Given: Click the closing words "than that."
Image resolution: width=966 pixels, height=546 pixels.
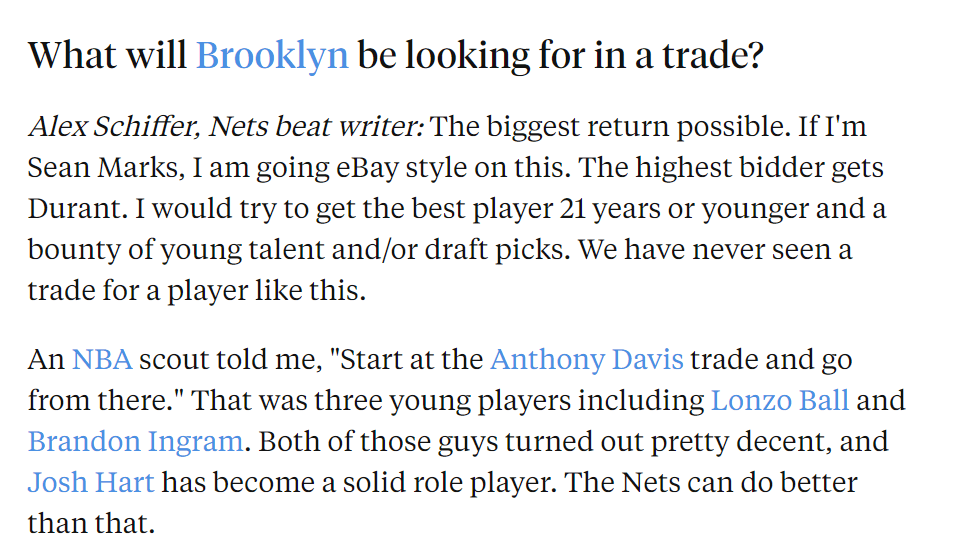Looking at the screenshot, I should [x=91, y=524].
